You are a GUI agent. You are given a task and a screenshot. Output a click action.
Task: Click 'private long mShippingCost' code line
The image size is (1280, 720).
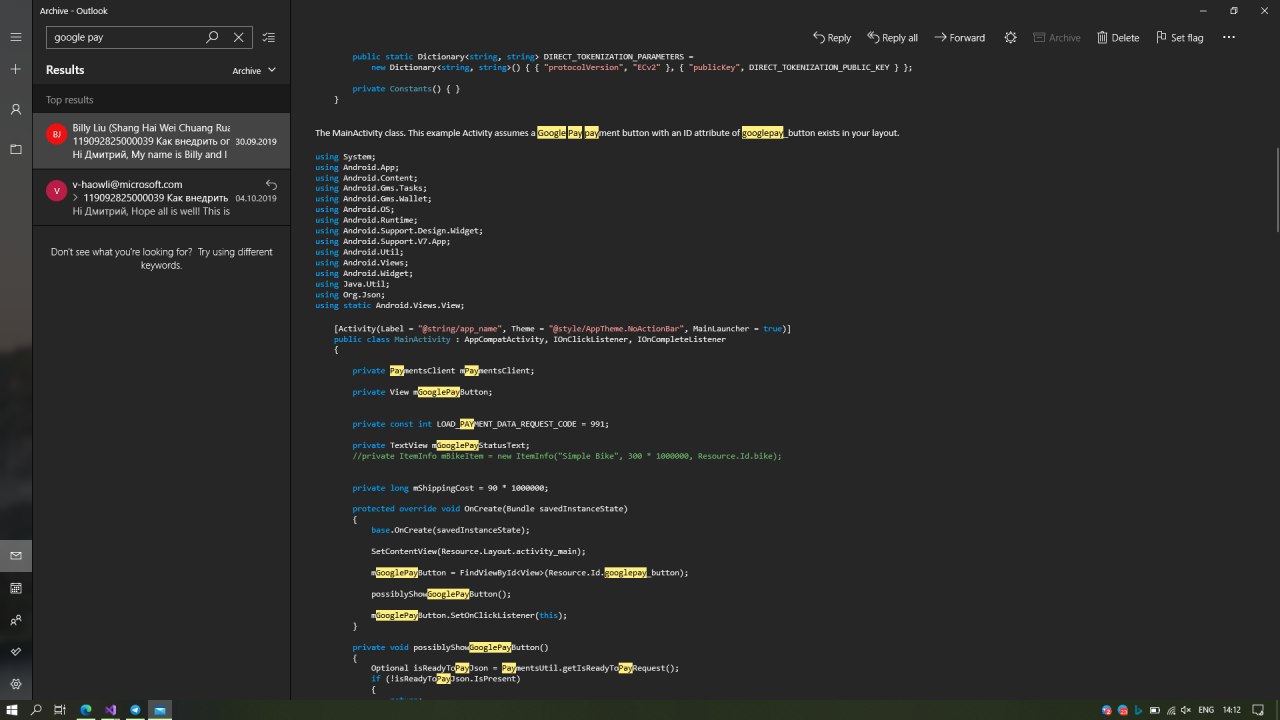[x=450, y=488]
